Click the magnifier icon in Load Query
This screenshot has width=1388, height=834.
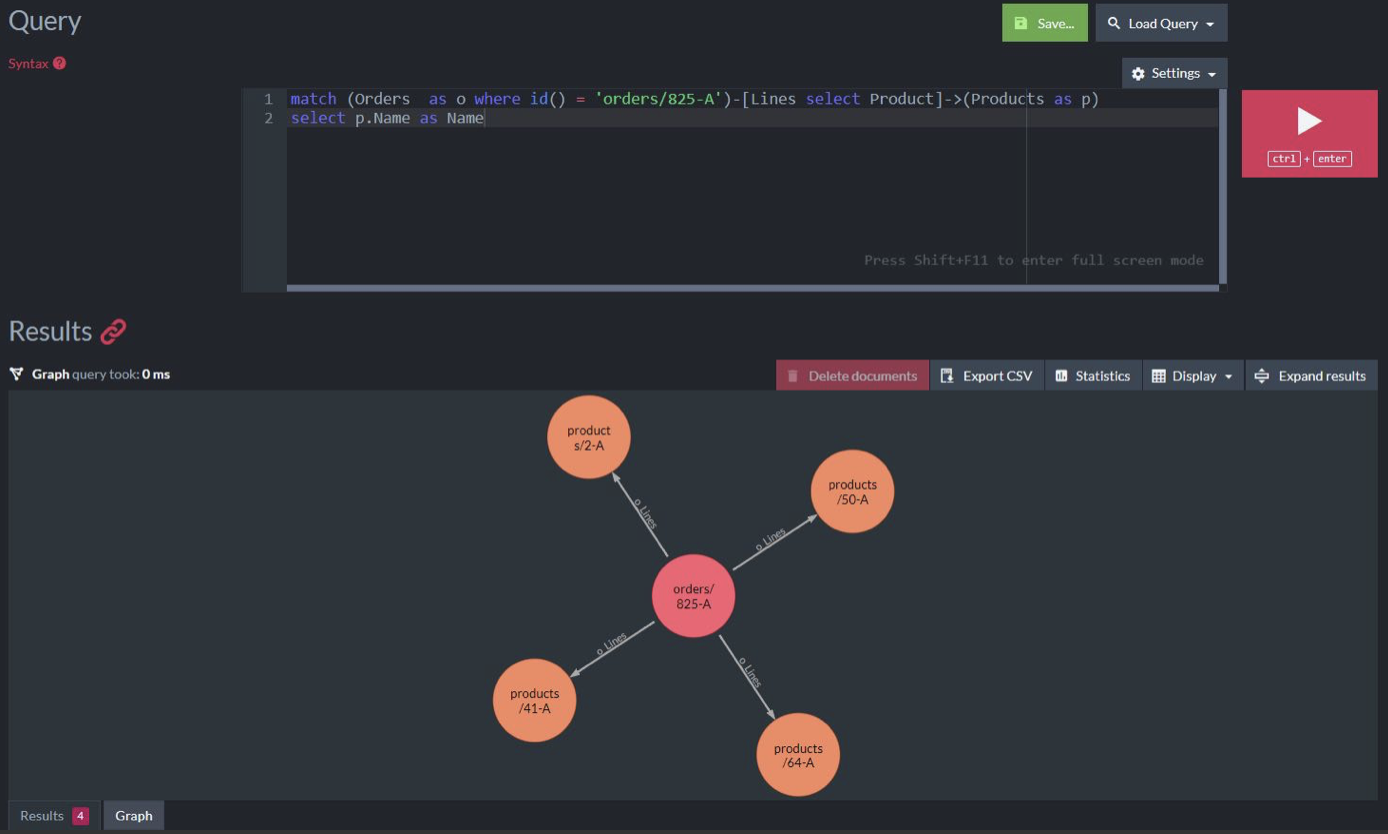(x=1114, y=23)
